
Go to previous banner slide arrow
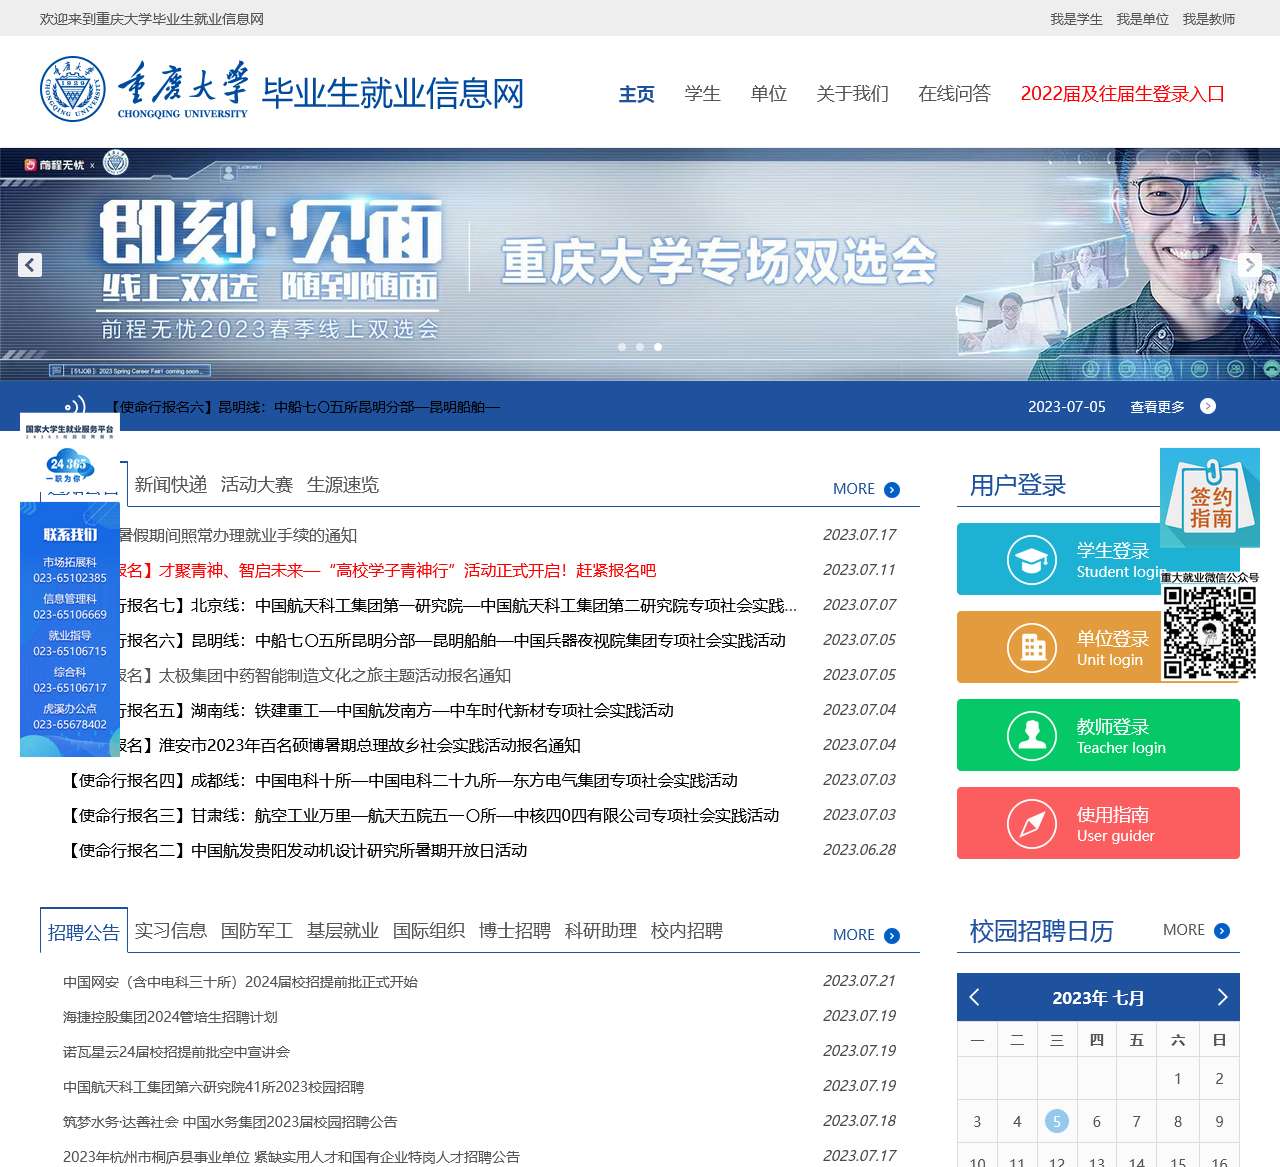pyautogui.click(x=30, y=265)
